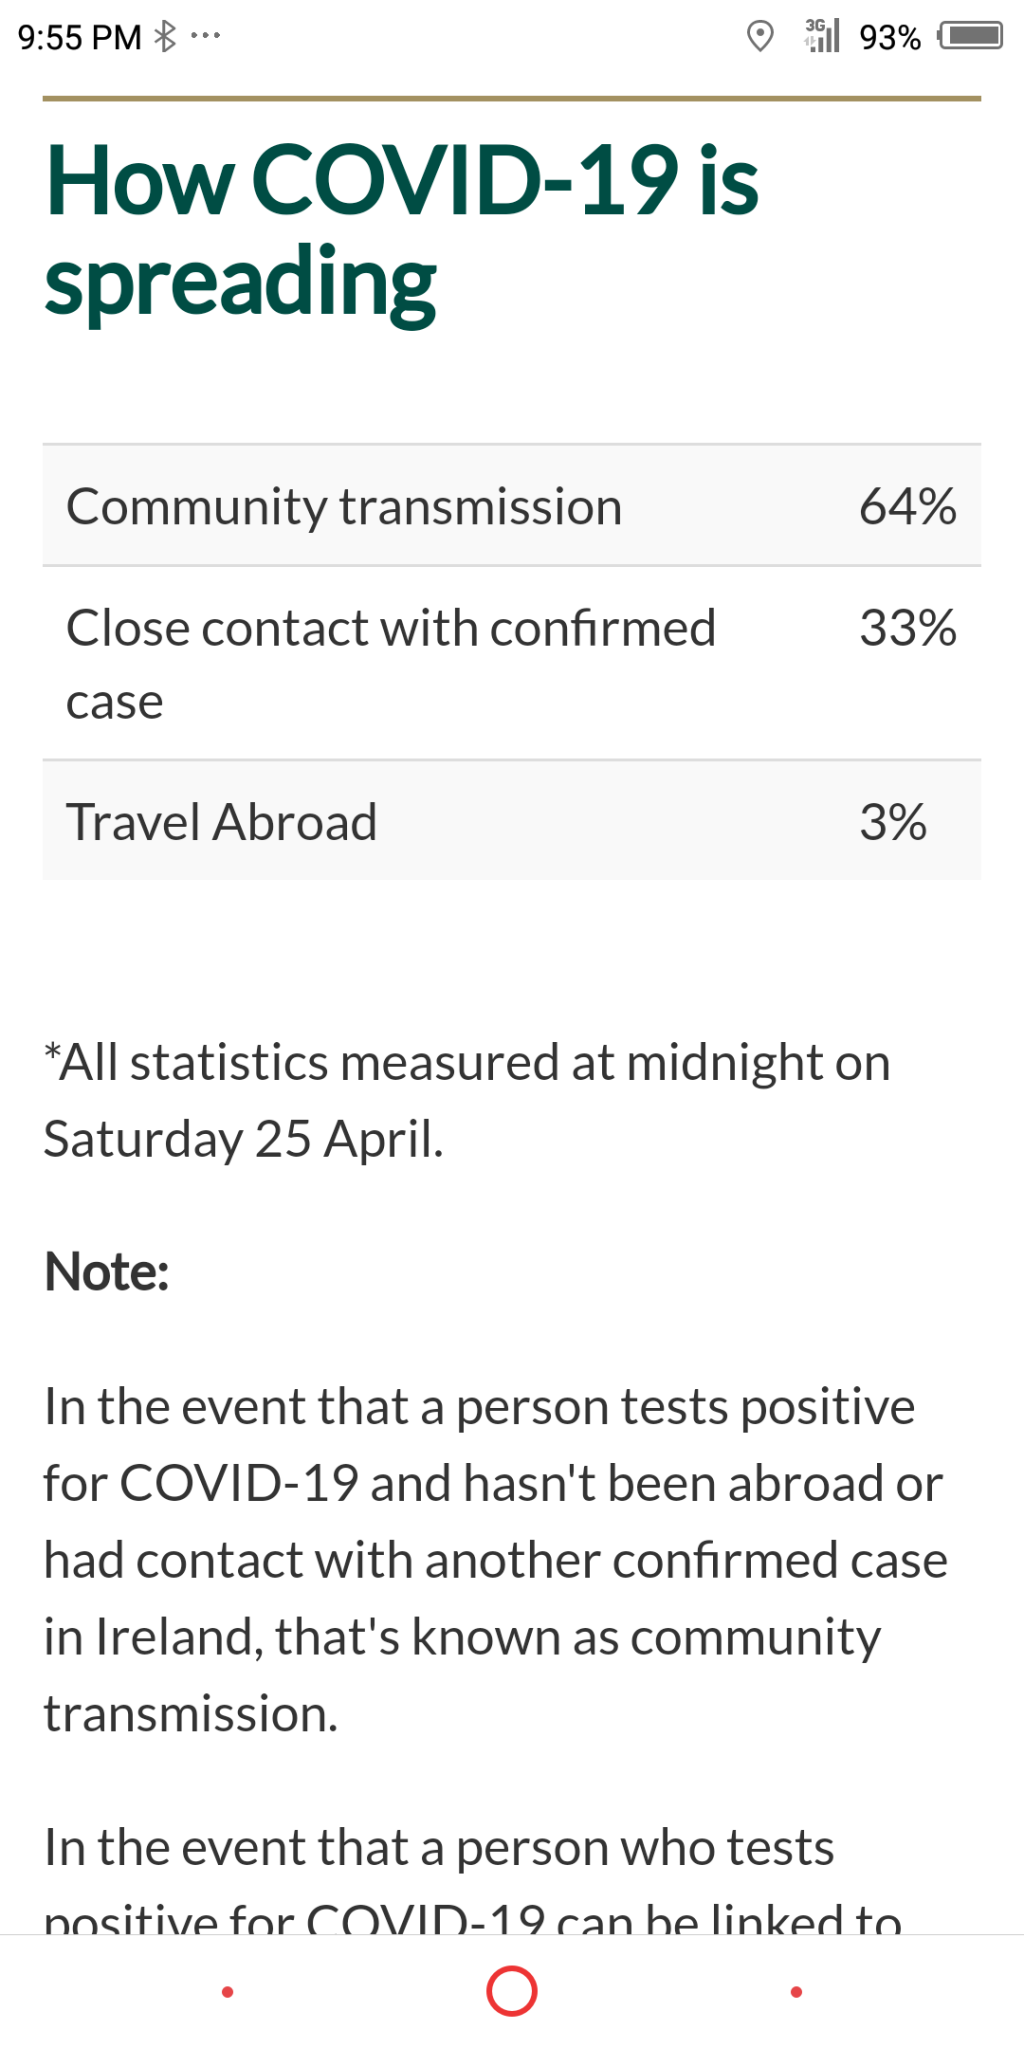Tap the 93% battery percentage

click(889, 38)
